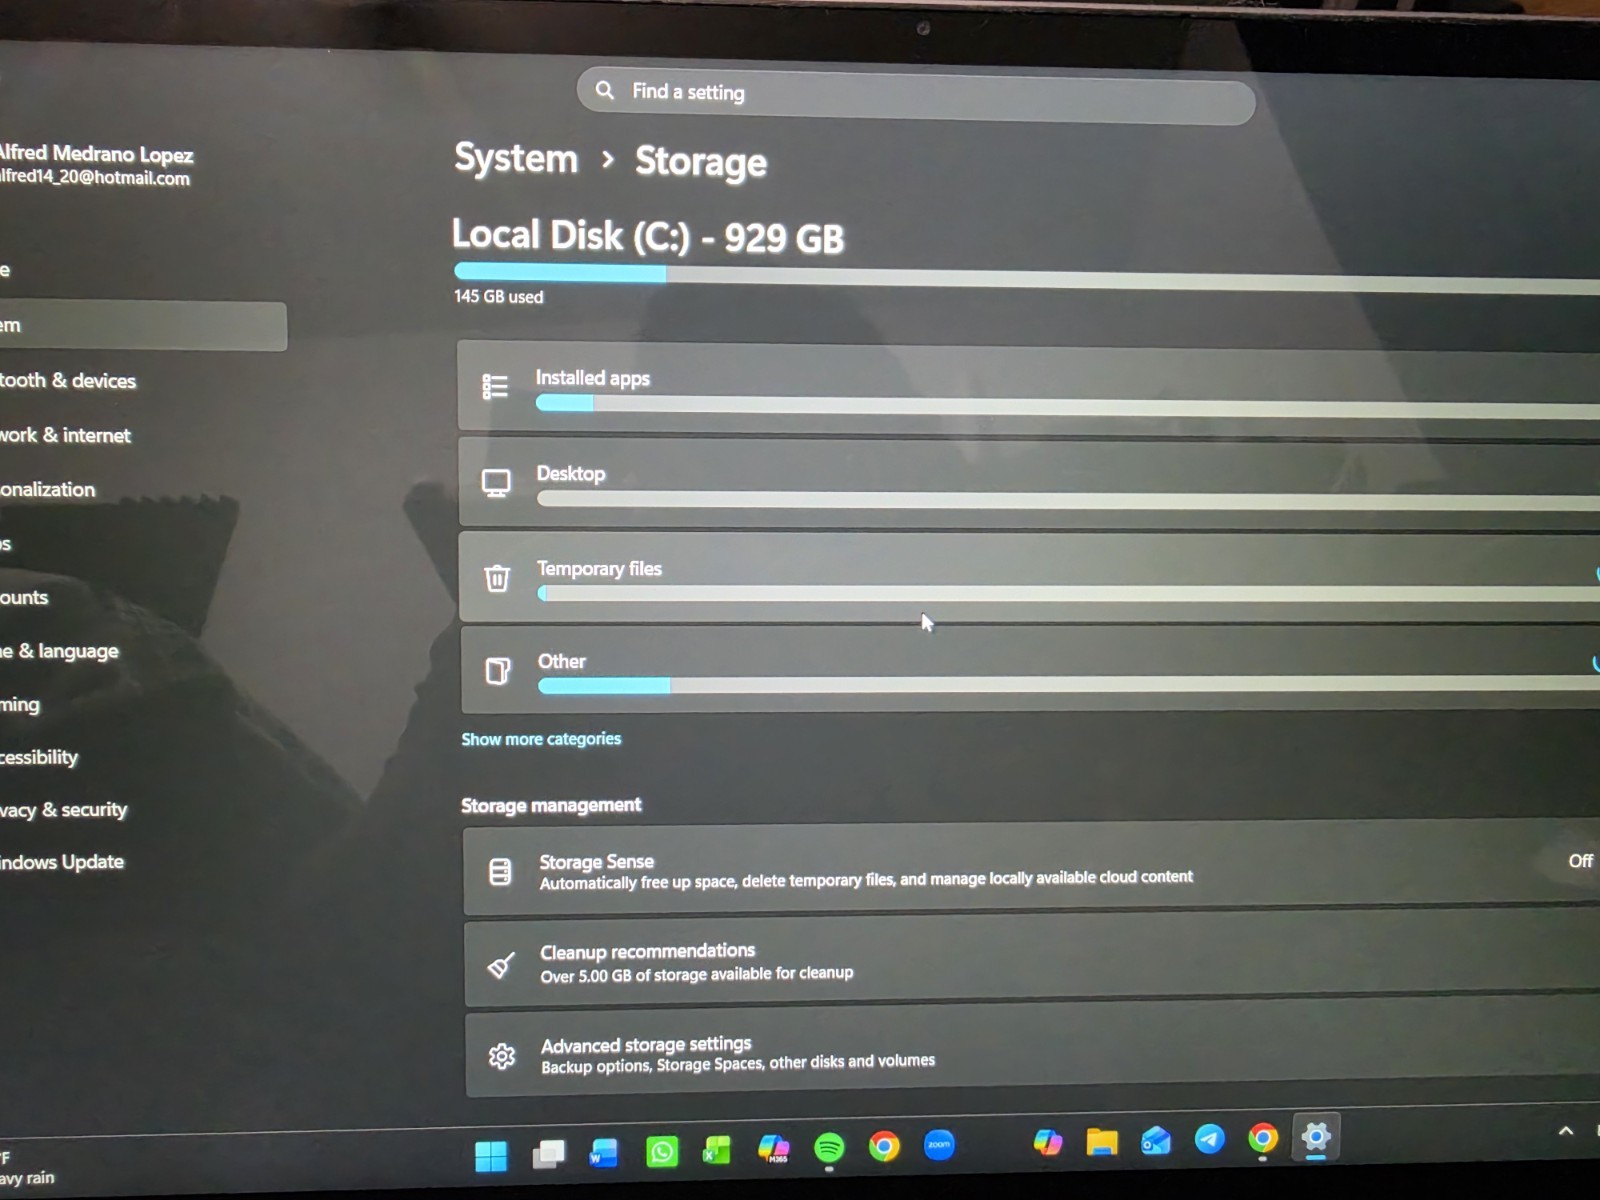Click the Backup options, Storage Spaces description

click(738, 1064)
